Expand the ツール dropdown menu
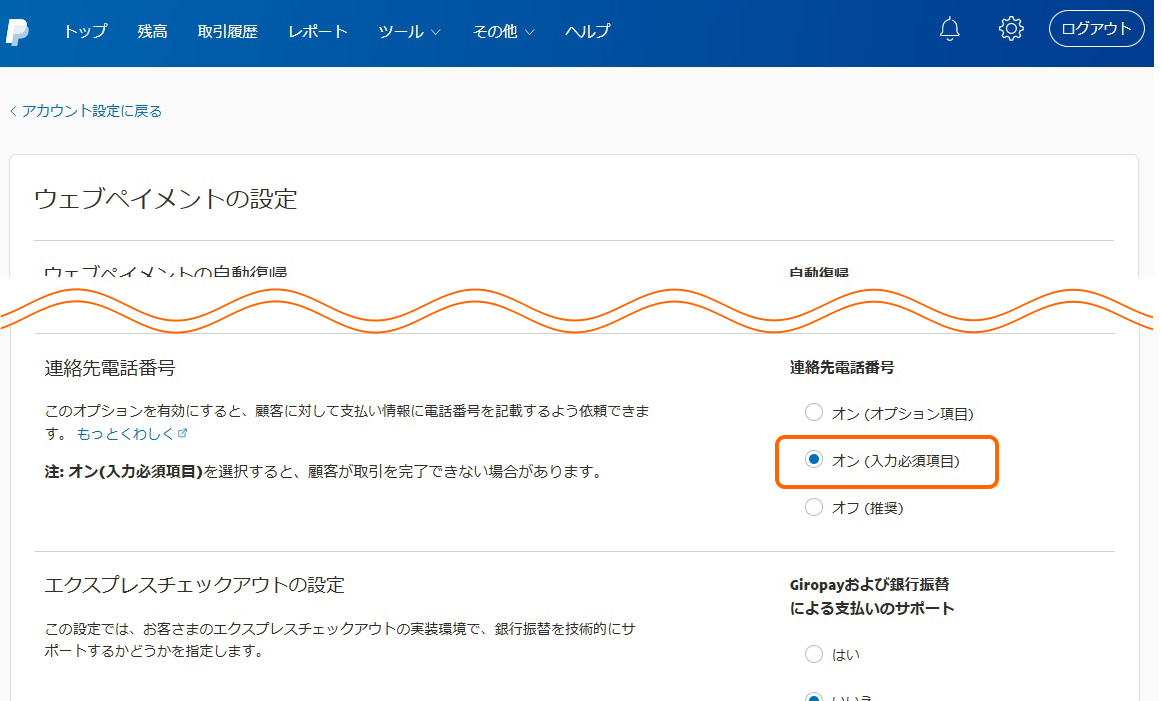 point(409,31)
